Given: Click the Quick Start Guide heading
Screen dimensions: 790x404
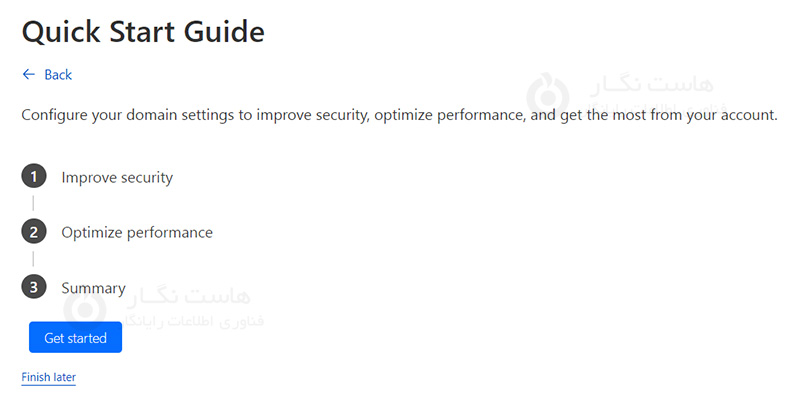Looking at the screenshot, I should (143, 31).
